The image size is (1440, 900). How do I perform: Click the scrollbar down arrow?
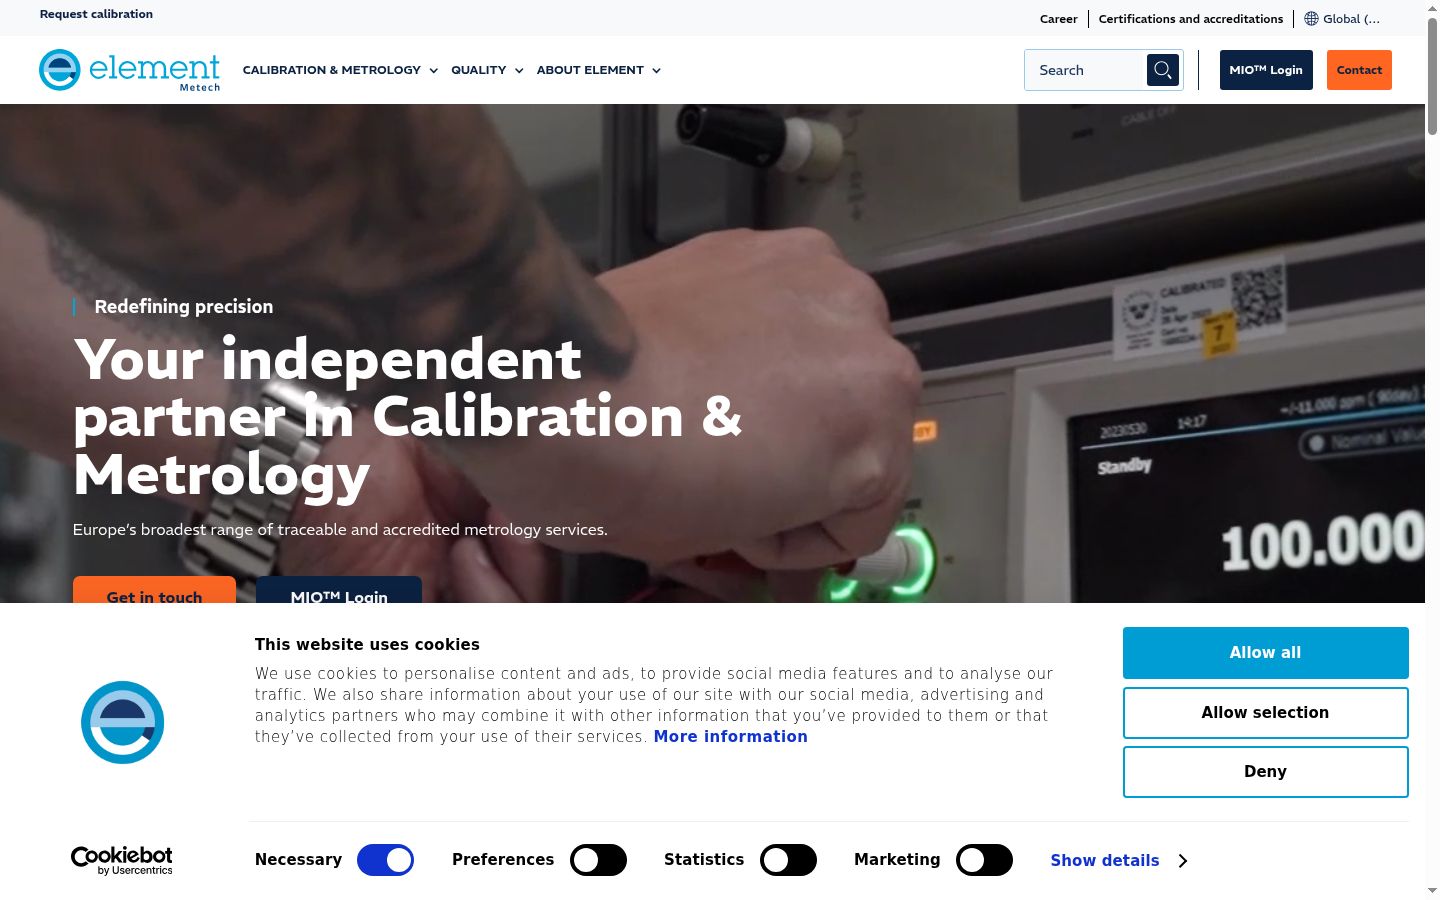tap(1432, 890)
